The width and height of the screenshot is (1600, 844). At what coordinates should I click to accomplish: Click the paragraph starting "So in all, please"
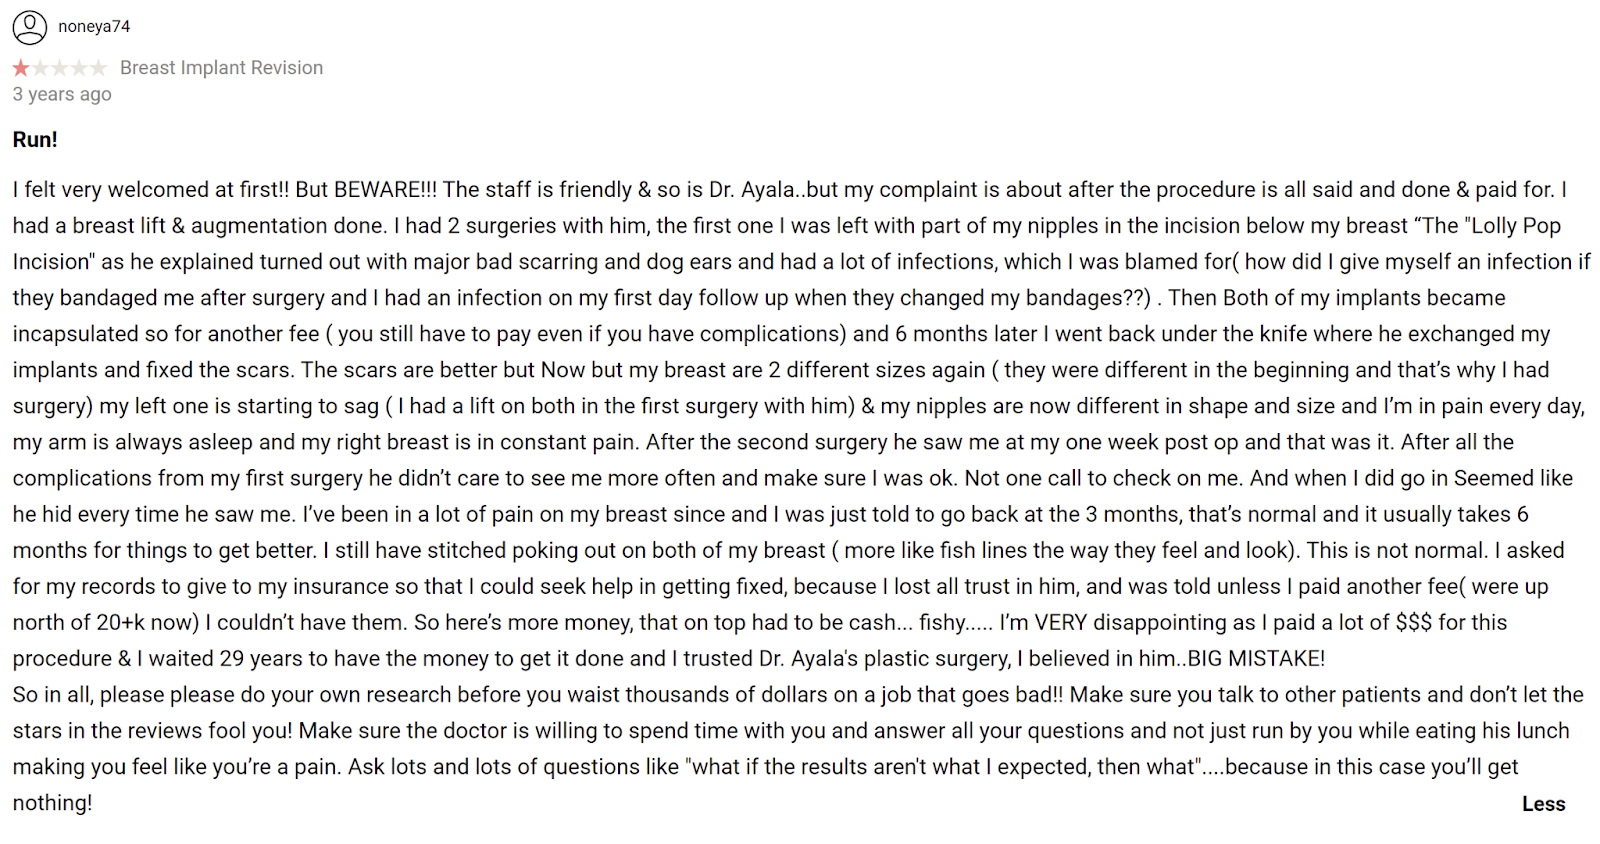[798, 749]
